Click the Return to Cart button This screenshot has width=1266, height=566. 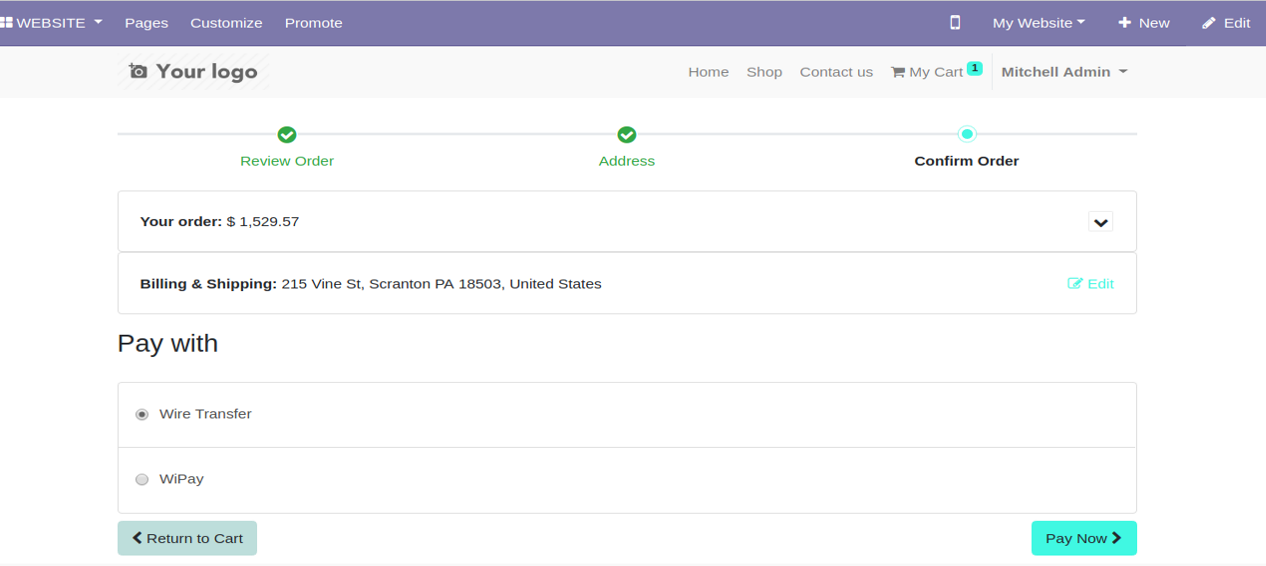tap(187, 538)
